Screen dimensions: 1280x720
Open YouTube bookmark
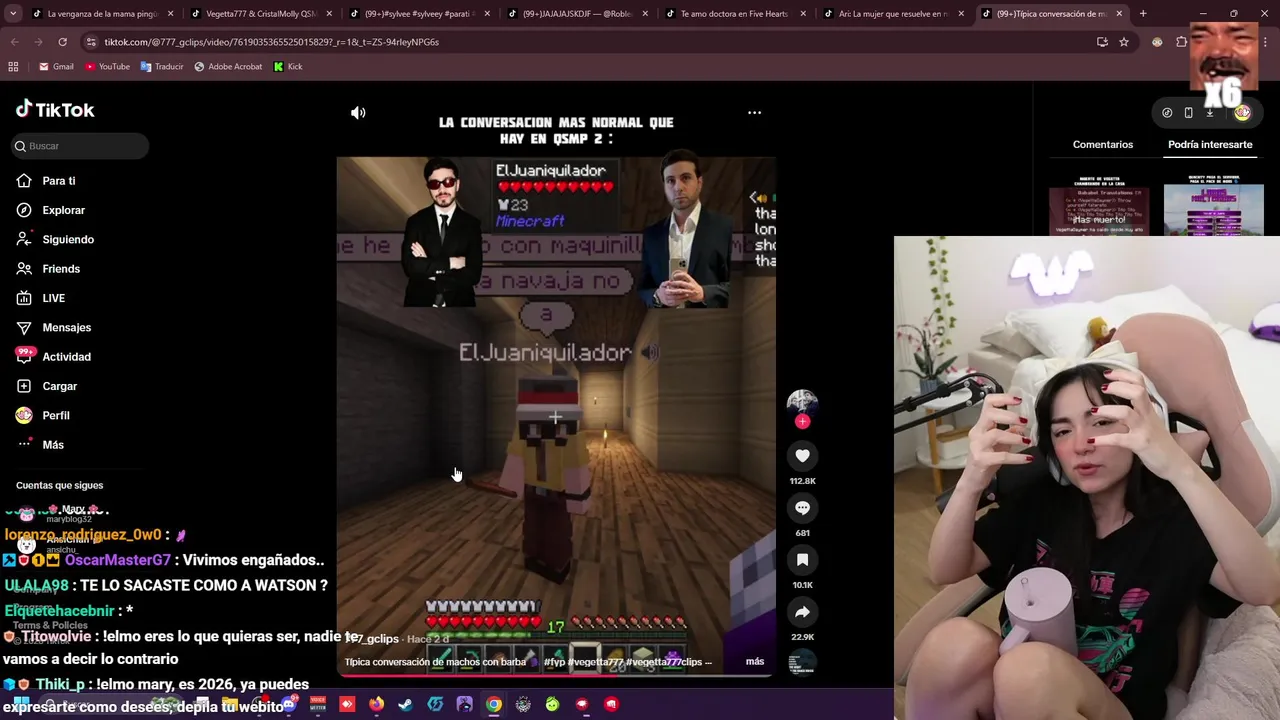[107, 66]
